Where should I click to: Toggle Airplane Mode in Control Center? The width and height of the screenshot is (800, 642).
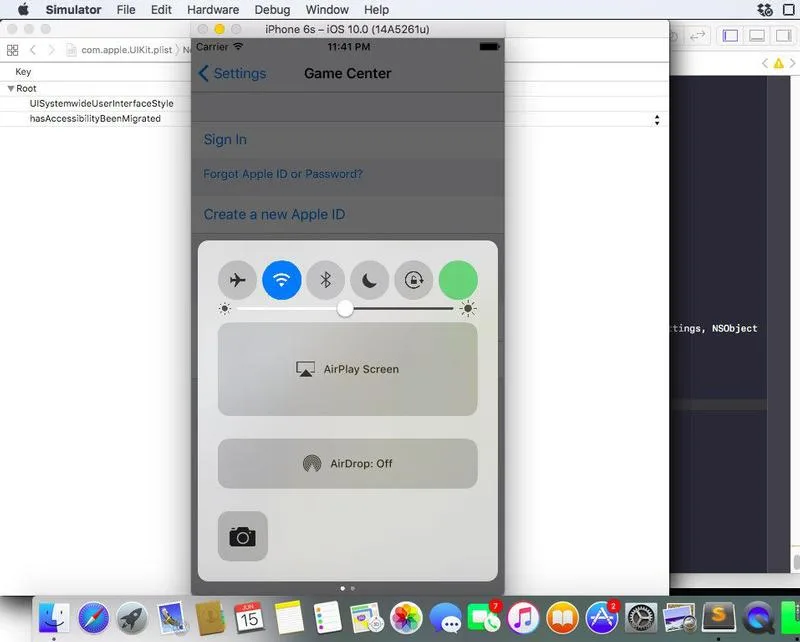point(237,280)
